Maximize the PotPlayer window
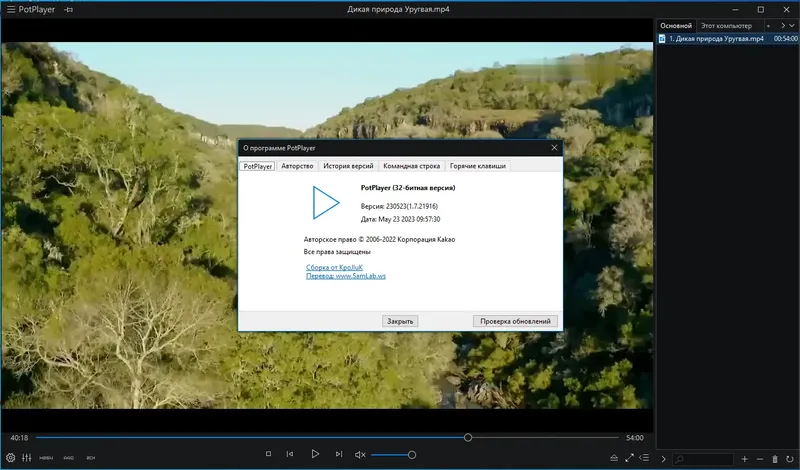Screen dimensions: 800x470 click(761, 9)
